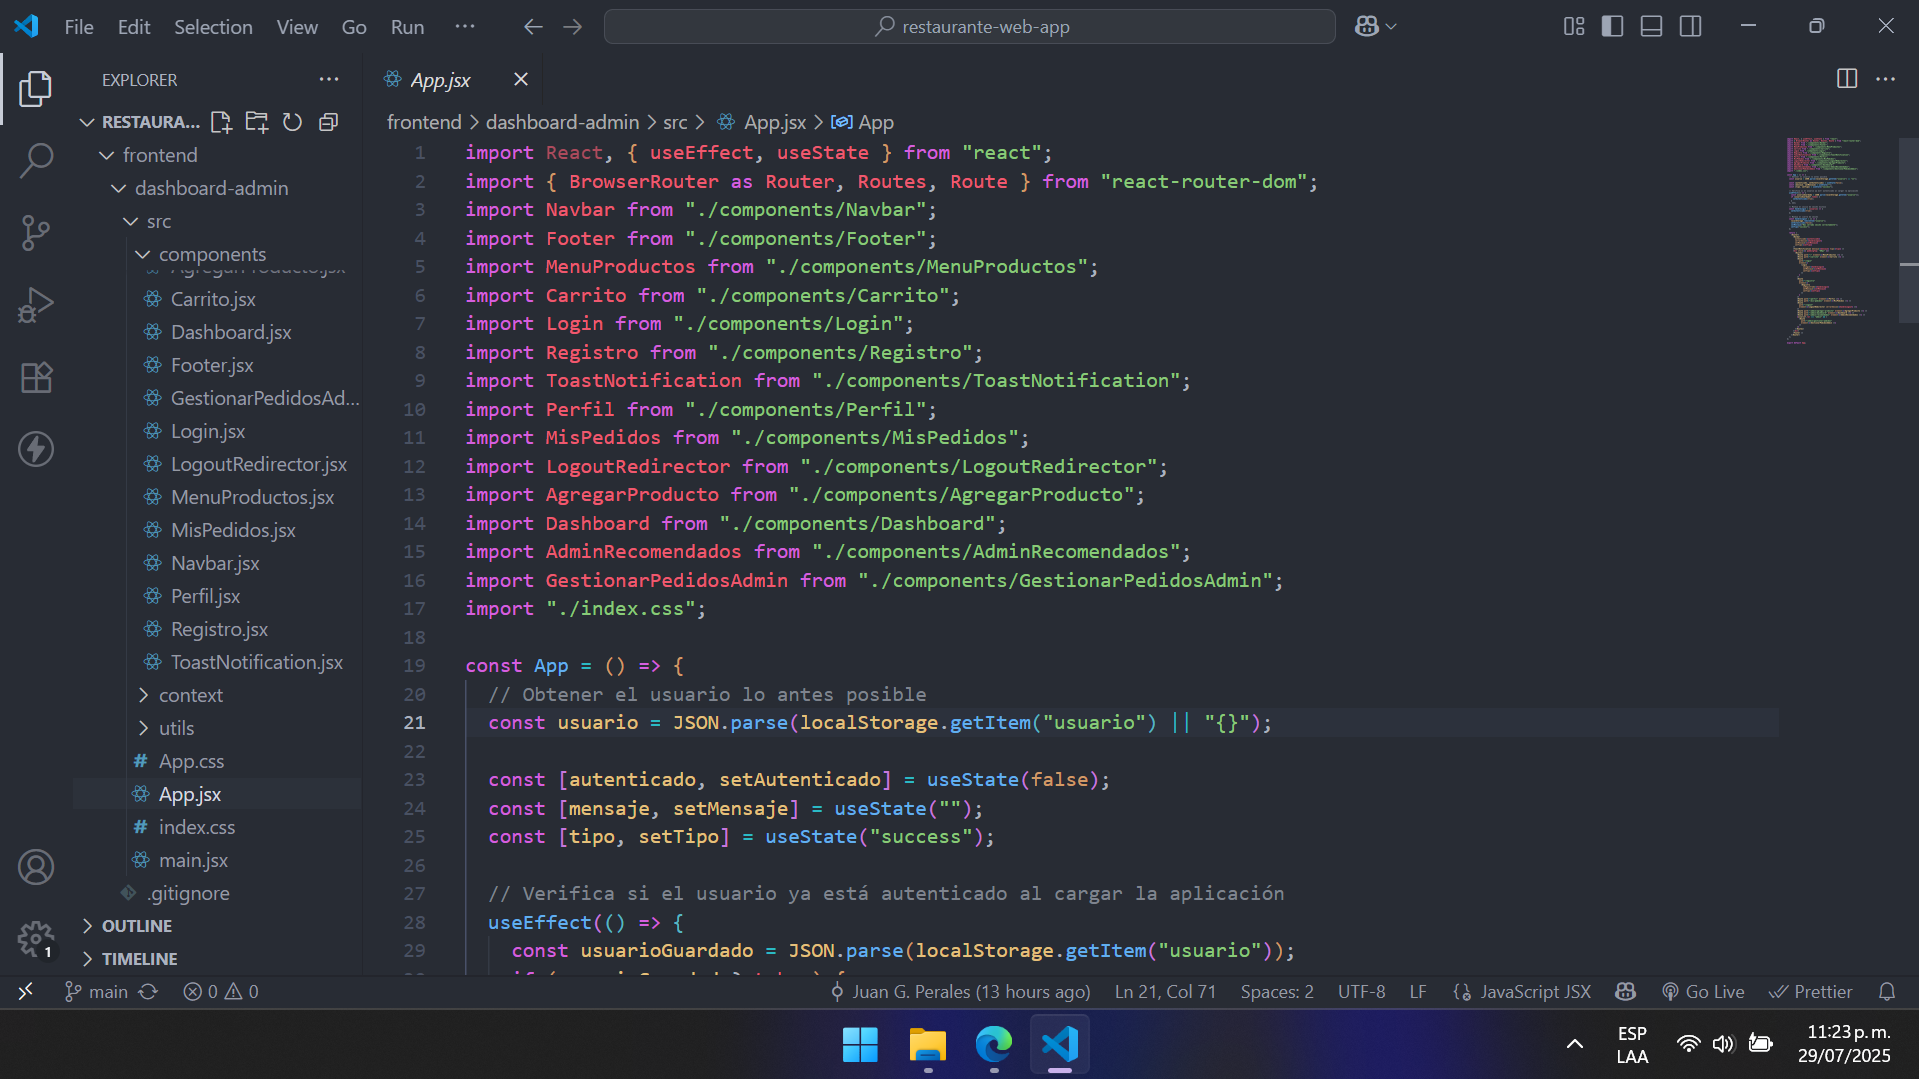
Task: Change the JavaScript JSX language mode
Action: pos(1535,991)
